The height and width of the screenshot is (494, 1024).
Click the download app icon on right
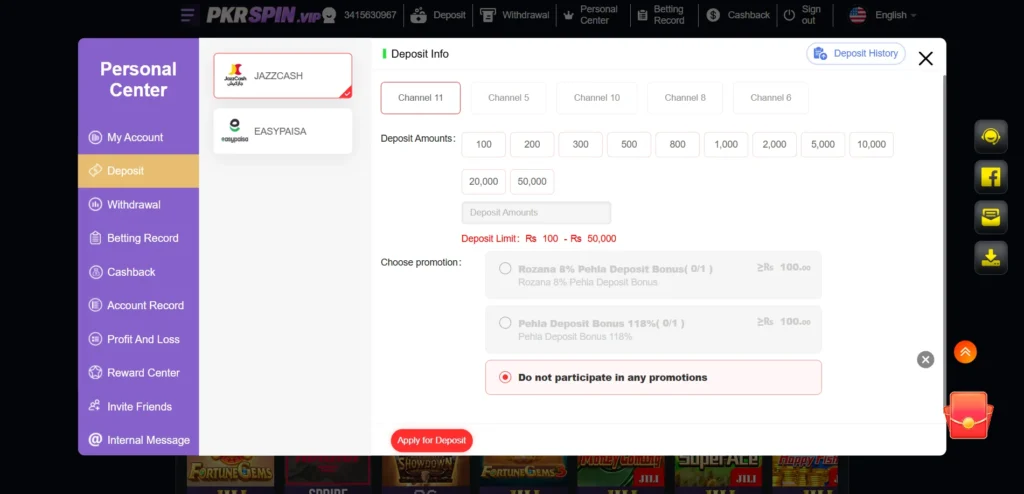pos(991,257)
